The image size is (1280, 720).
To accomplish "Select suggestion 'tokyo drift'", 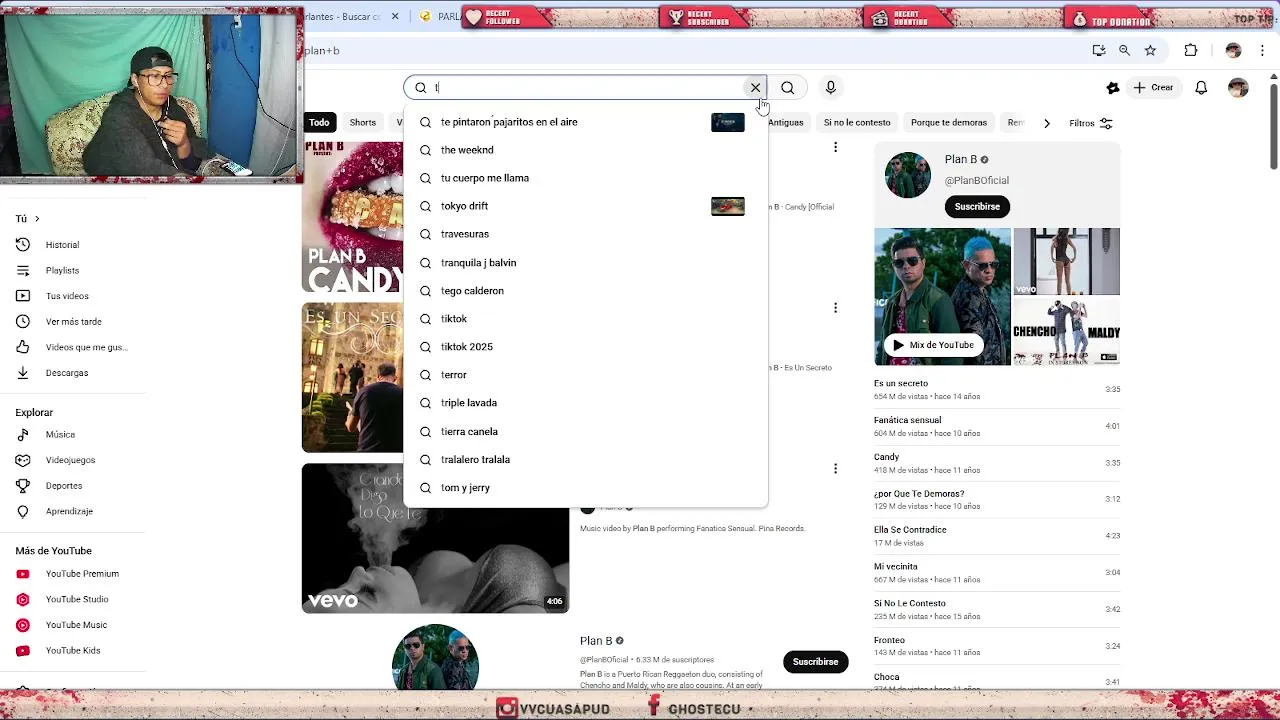I will pyautogui.click(x=585, y=206).
